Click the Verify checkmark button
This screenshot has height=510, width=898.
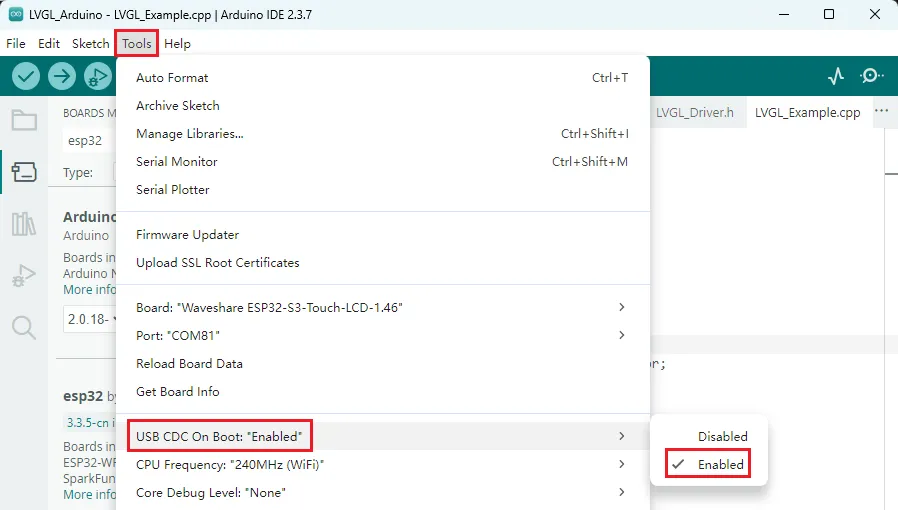(26, 76)
